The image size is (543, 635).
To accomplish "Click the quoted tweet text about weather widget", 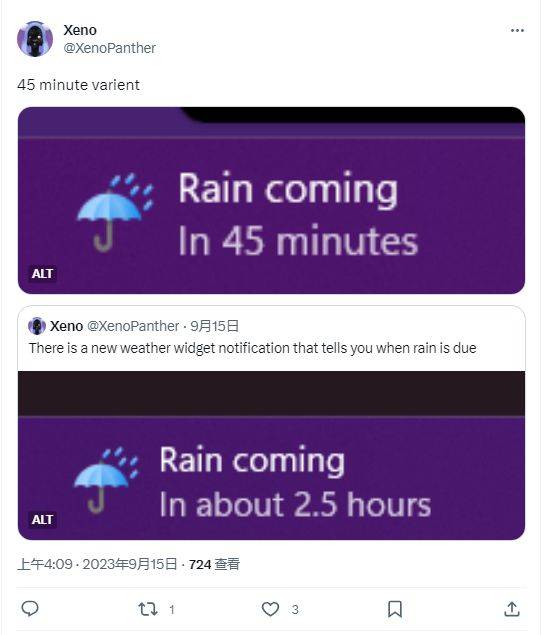I will 253,348.
